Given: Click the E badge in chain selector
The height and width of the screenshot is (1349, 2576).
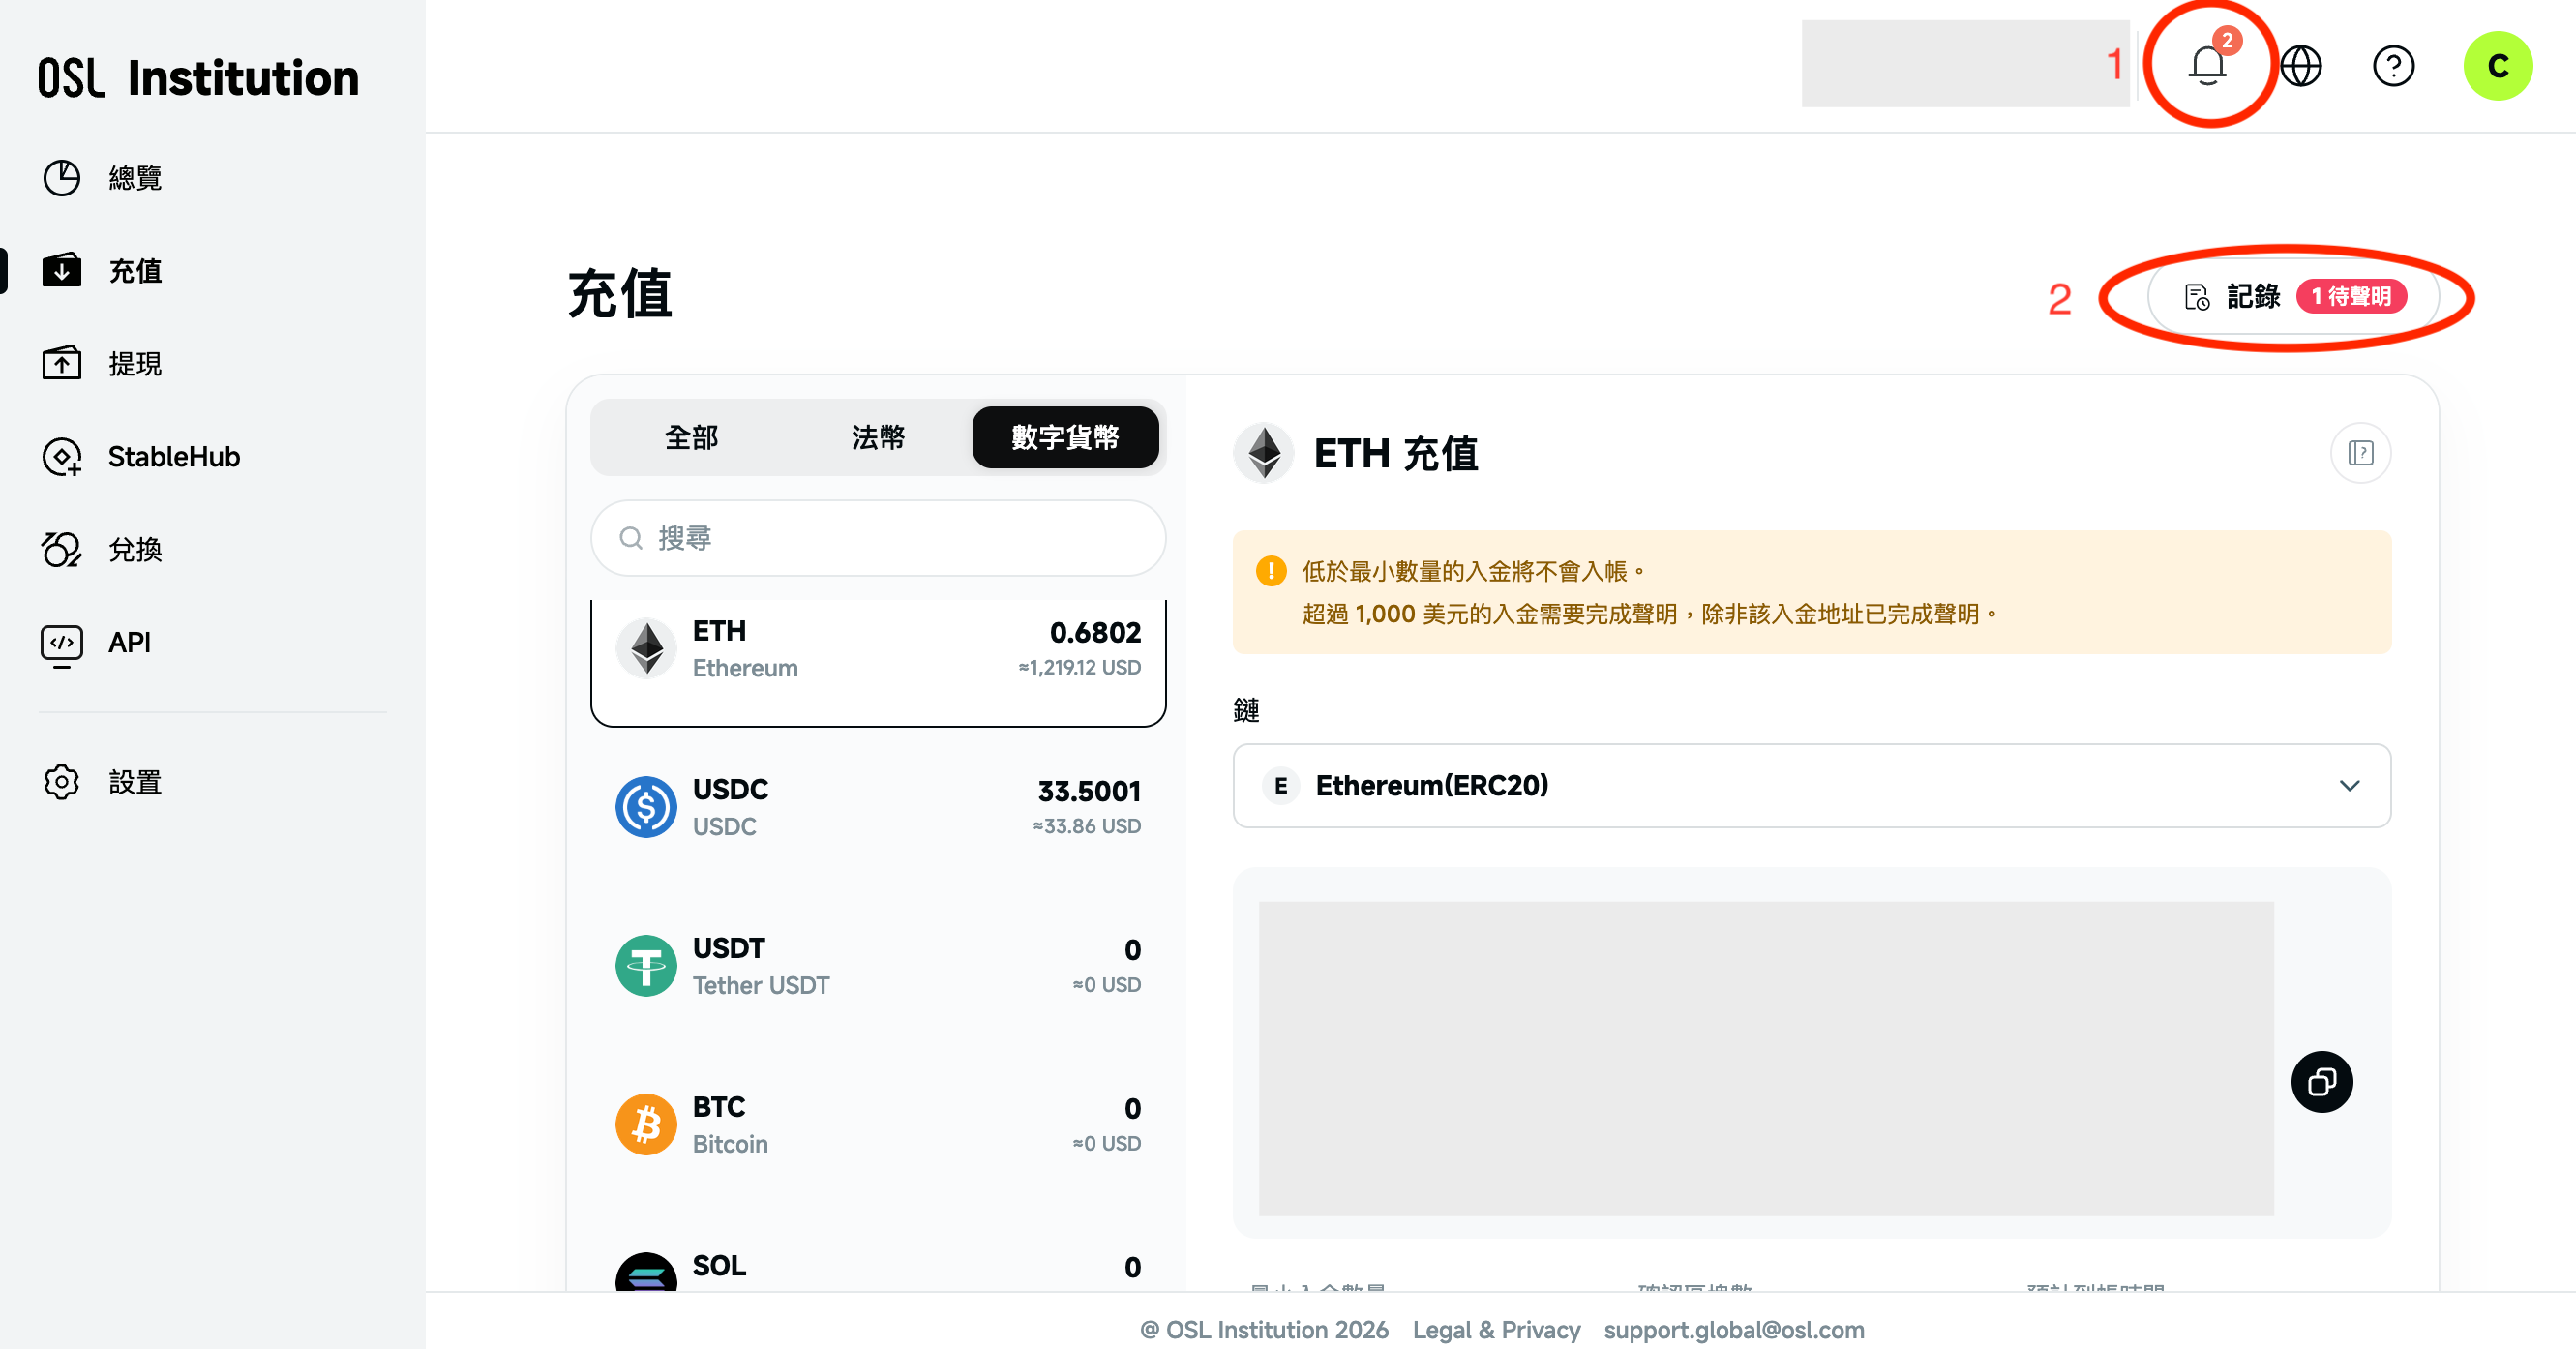Looking at the screenshot, I should (x=1280, y=786).
